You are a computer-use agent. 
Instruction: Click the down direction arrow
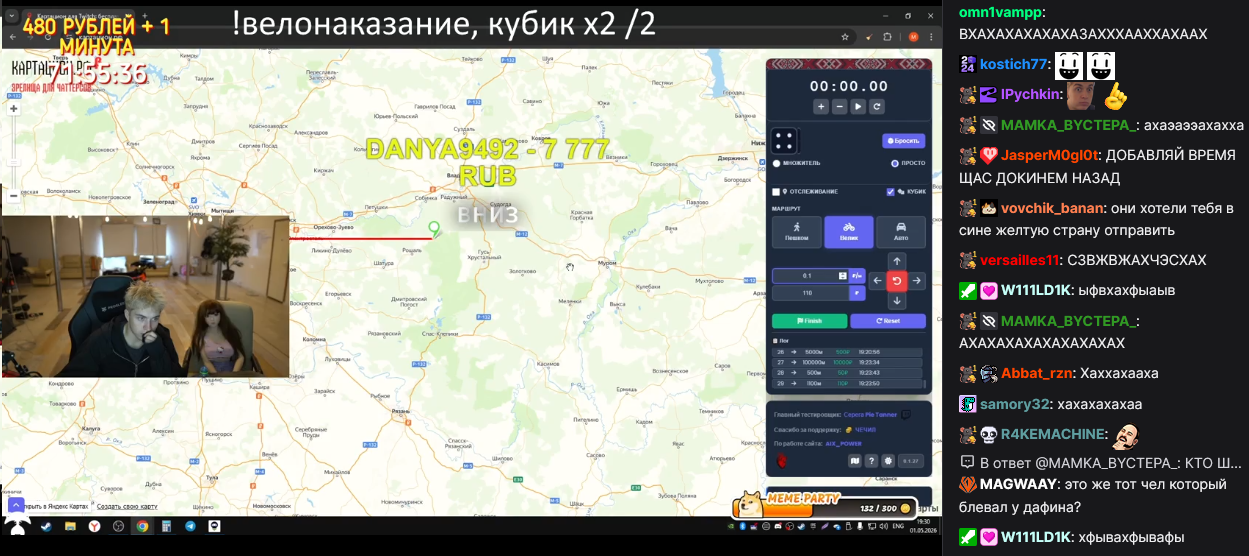[x=897, y=300]
